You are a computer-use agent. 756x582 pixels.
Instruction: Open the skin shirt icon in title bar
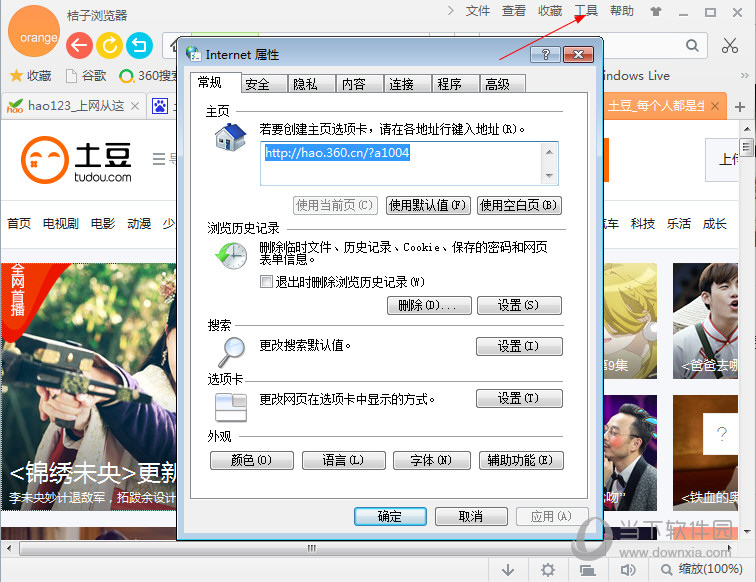[x=656, y=11]
